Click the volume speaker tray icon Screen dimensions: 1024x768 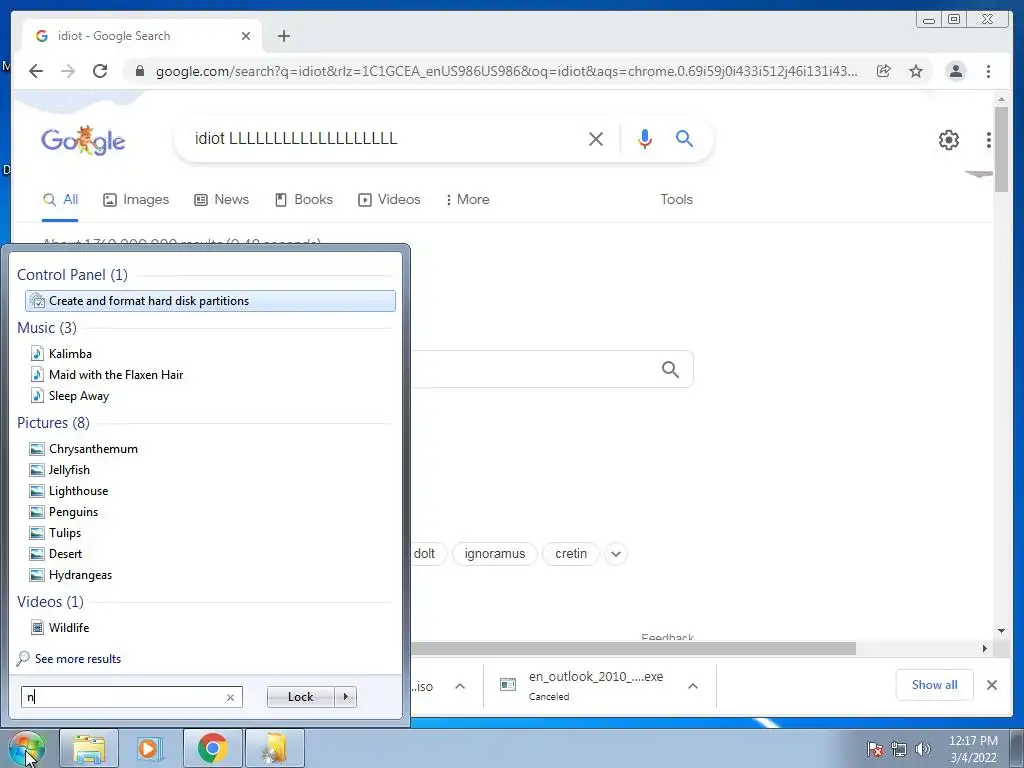click(922, 749)
